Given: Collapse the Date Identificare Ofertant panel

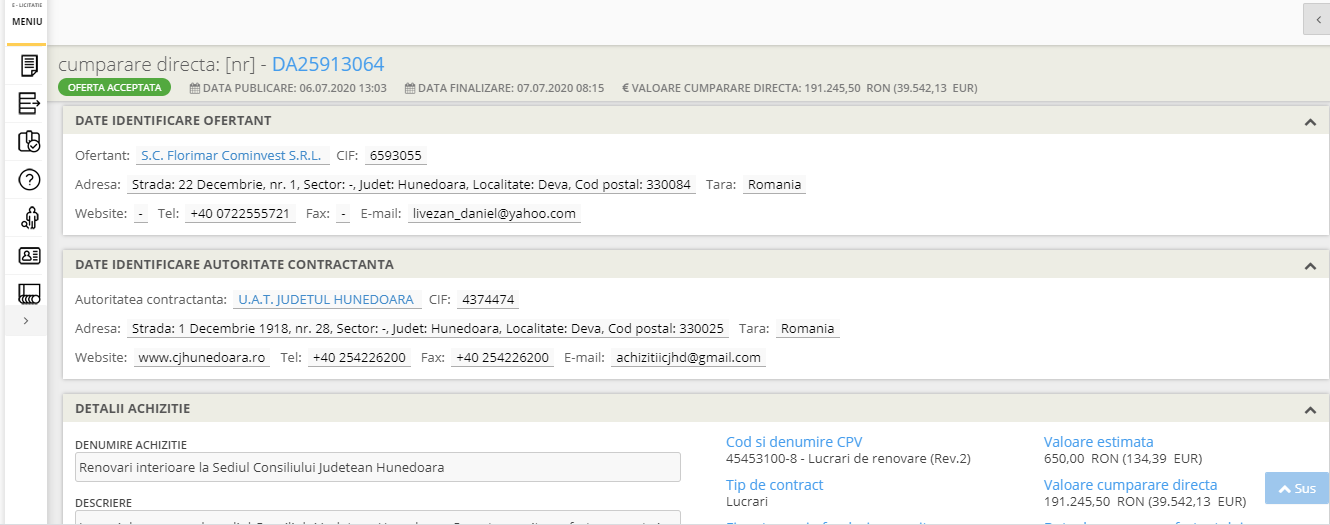Looking at the screenshot, I should [x=1309, y=122].
